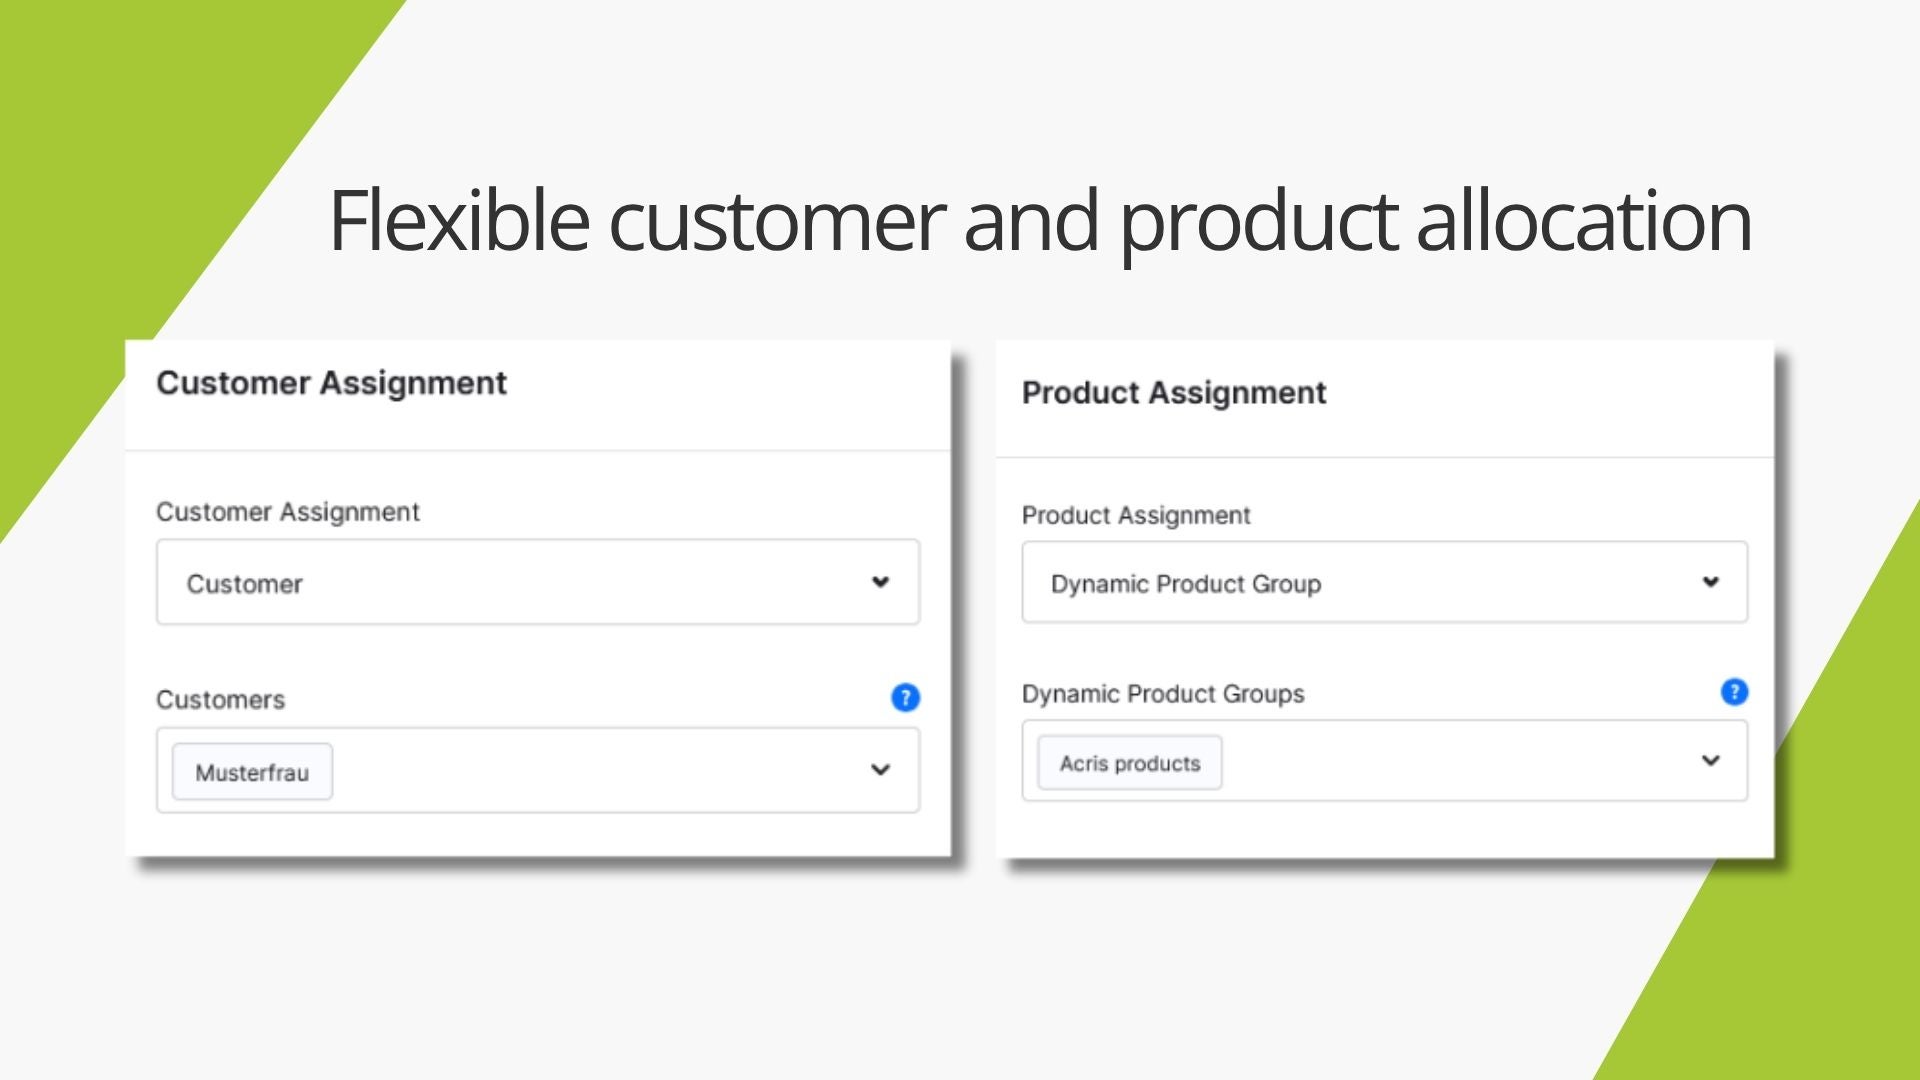Show help for the Customers field

click(x=905, y=697)
